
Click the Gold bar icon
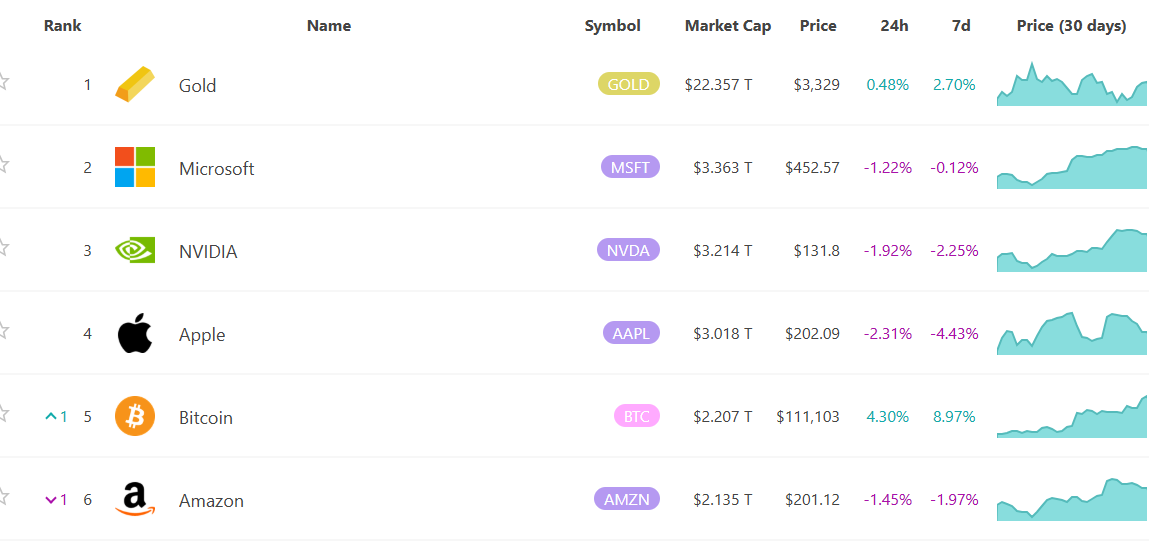point(135,84)
